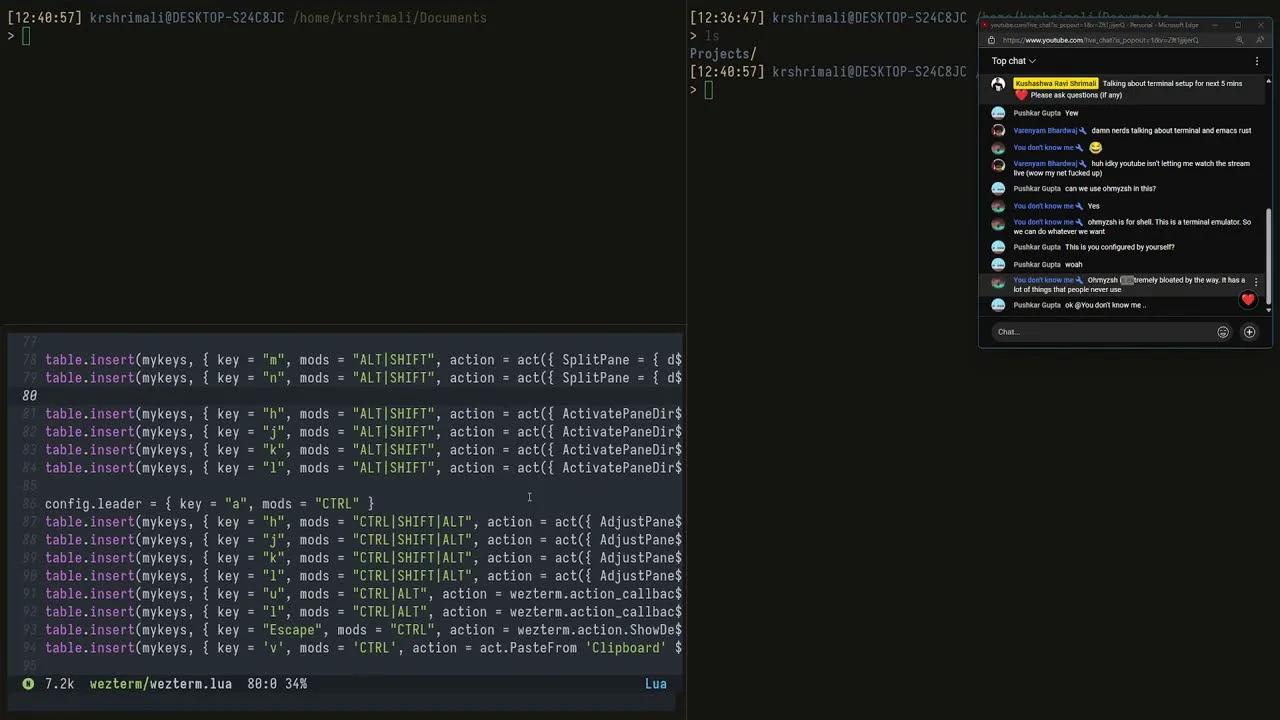This screenshot has height=720, width=1280.
Task: Click the site security lock icon in the address bar
Action: tap(991, 40)
